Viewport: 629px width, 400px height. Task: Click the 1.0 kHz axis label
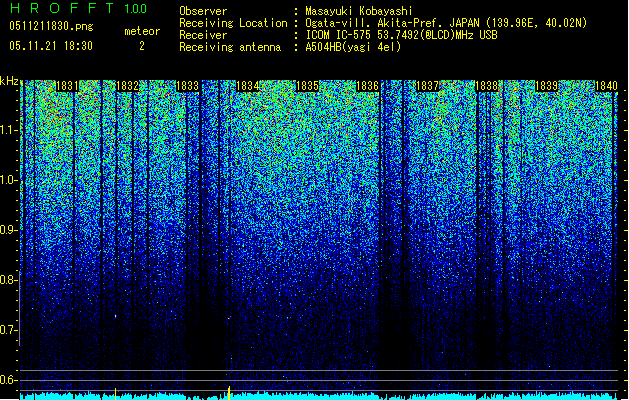tap(9, 181)
